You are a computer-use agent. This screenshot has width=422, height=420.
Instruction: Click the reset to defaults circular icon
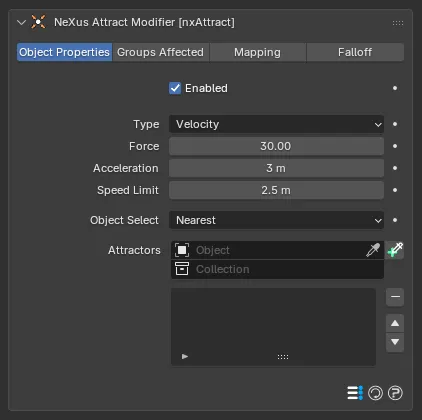pos(375,393)
